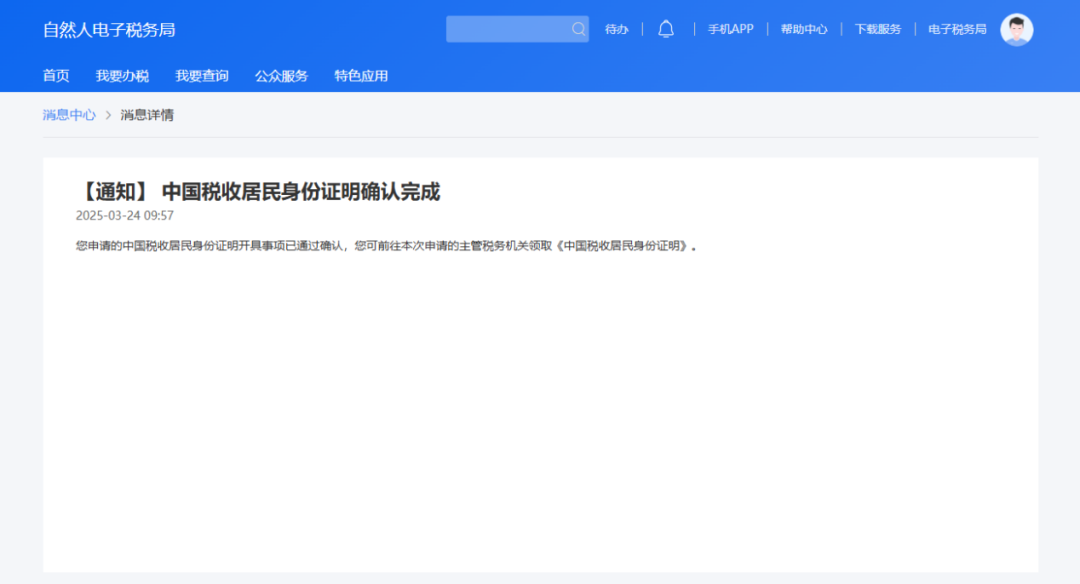Go to 帮助中心 help center
Screen dimensions: 1080x584
coord(804,29)
